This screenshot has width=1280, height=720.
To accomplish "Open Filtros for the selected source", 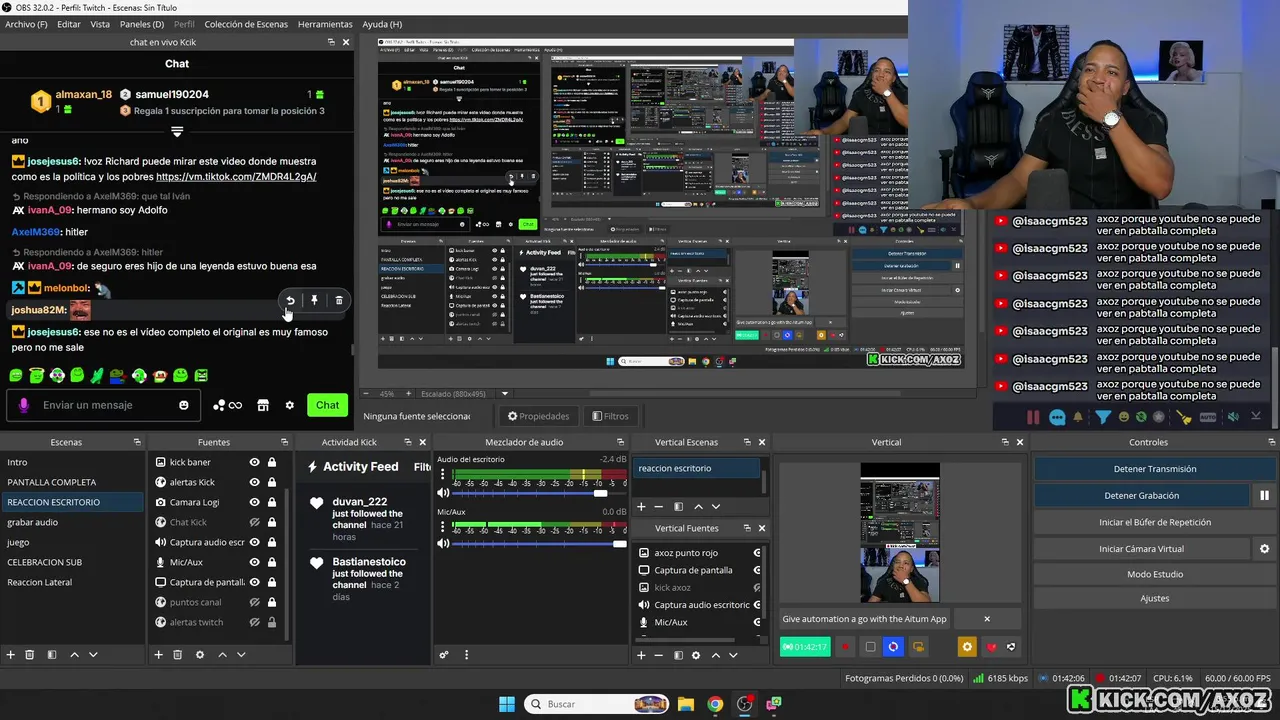I will click(x=610, y=416).
